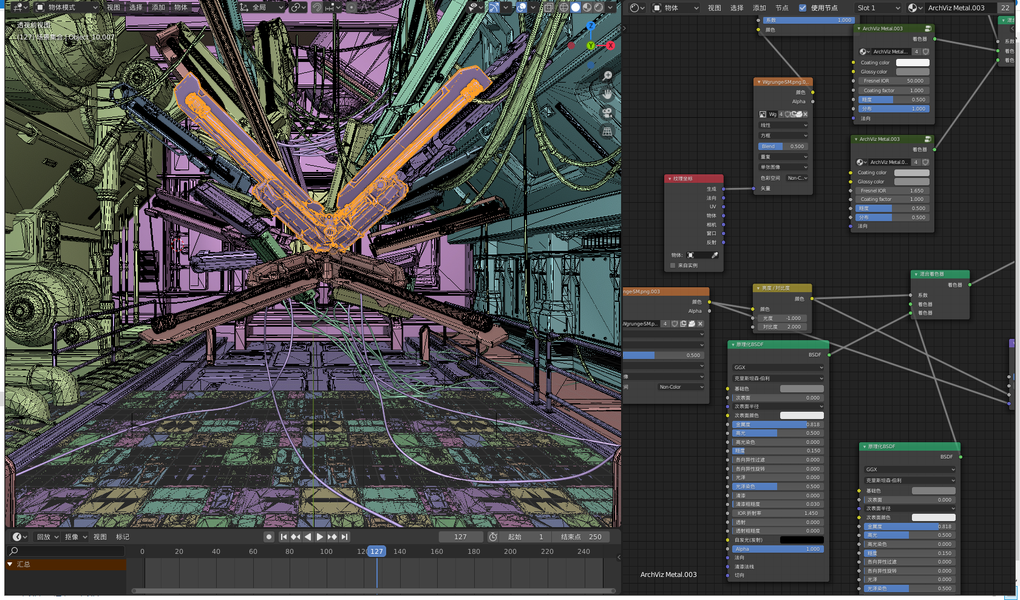Toggle auto keying record button

[269, 537]
